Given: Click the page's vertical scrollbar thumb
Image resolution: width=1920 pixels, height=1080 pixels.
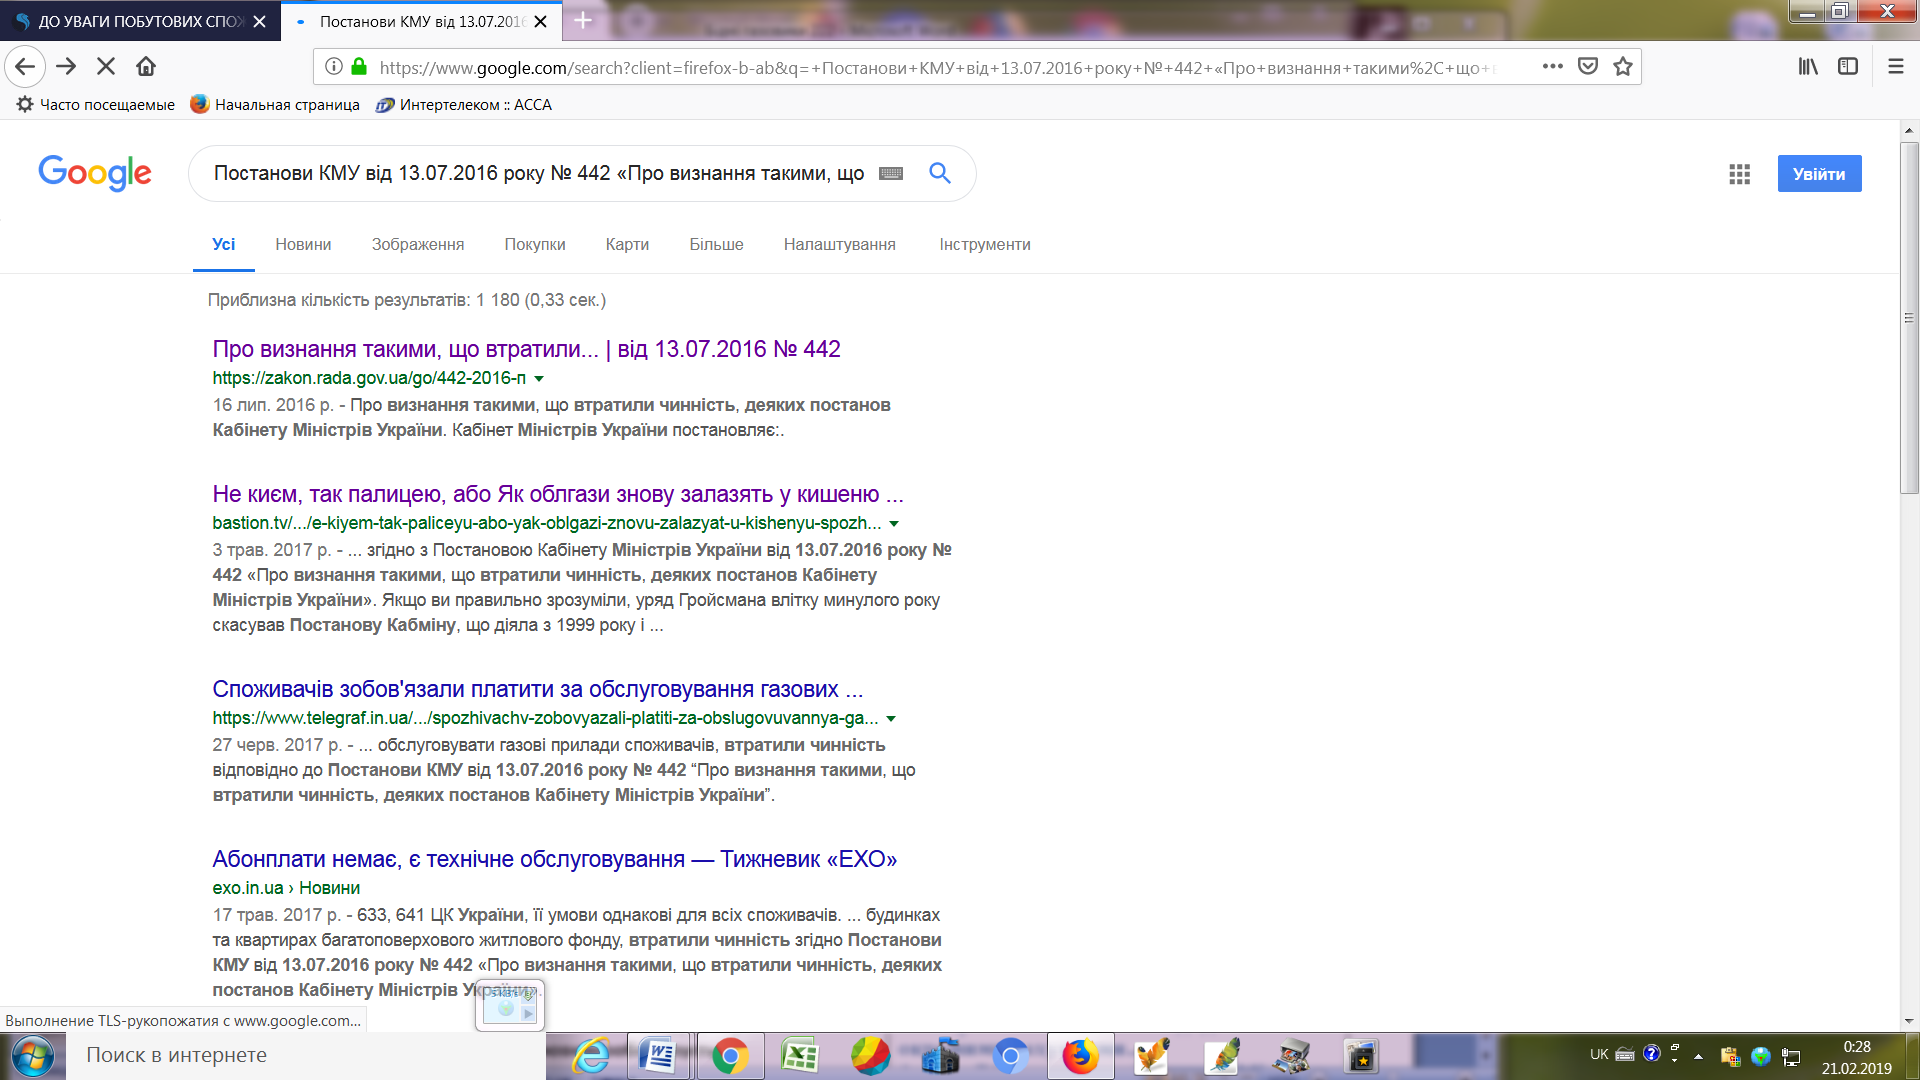Looking at the screenshot, I should point(1909,318).
